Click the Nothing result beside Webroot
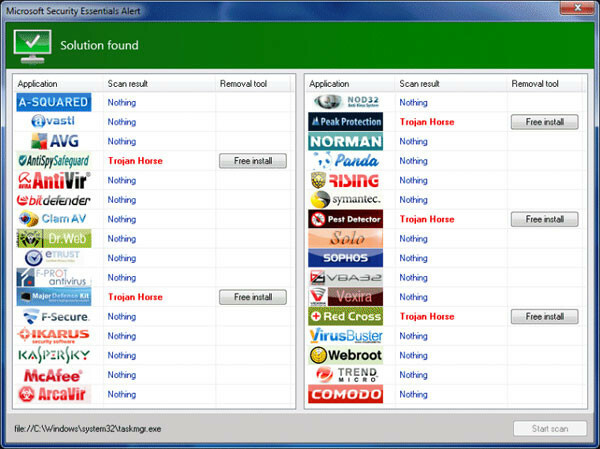The width and height of the screenshot is (600, 449). click(413, 356)
